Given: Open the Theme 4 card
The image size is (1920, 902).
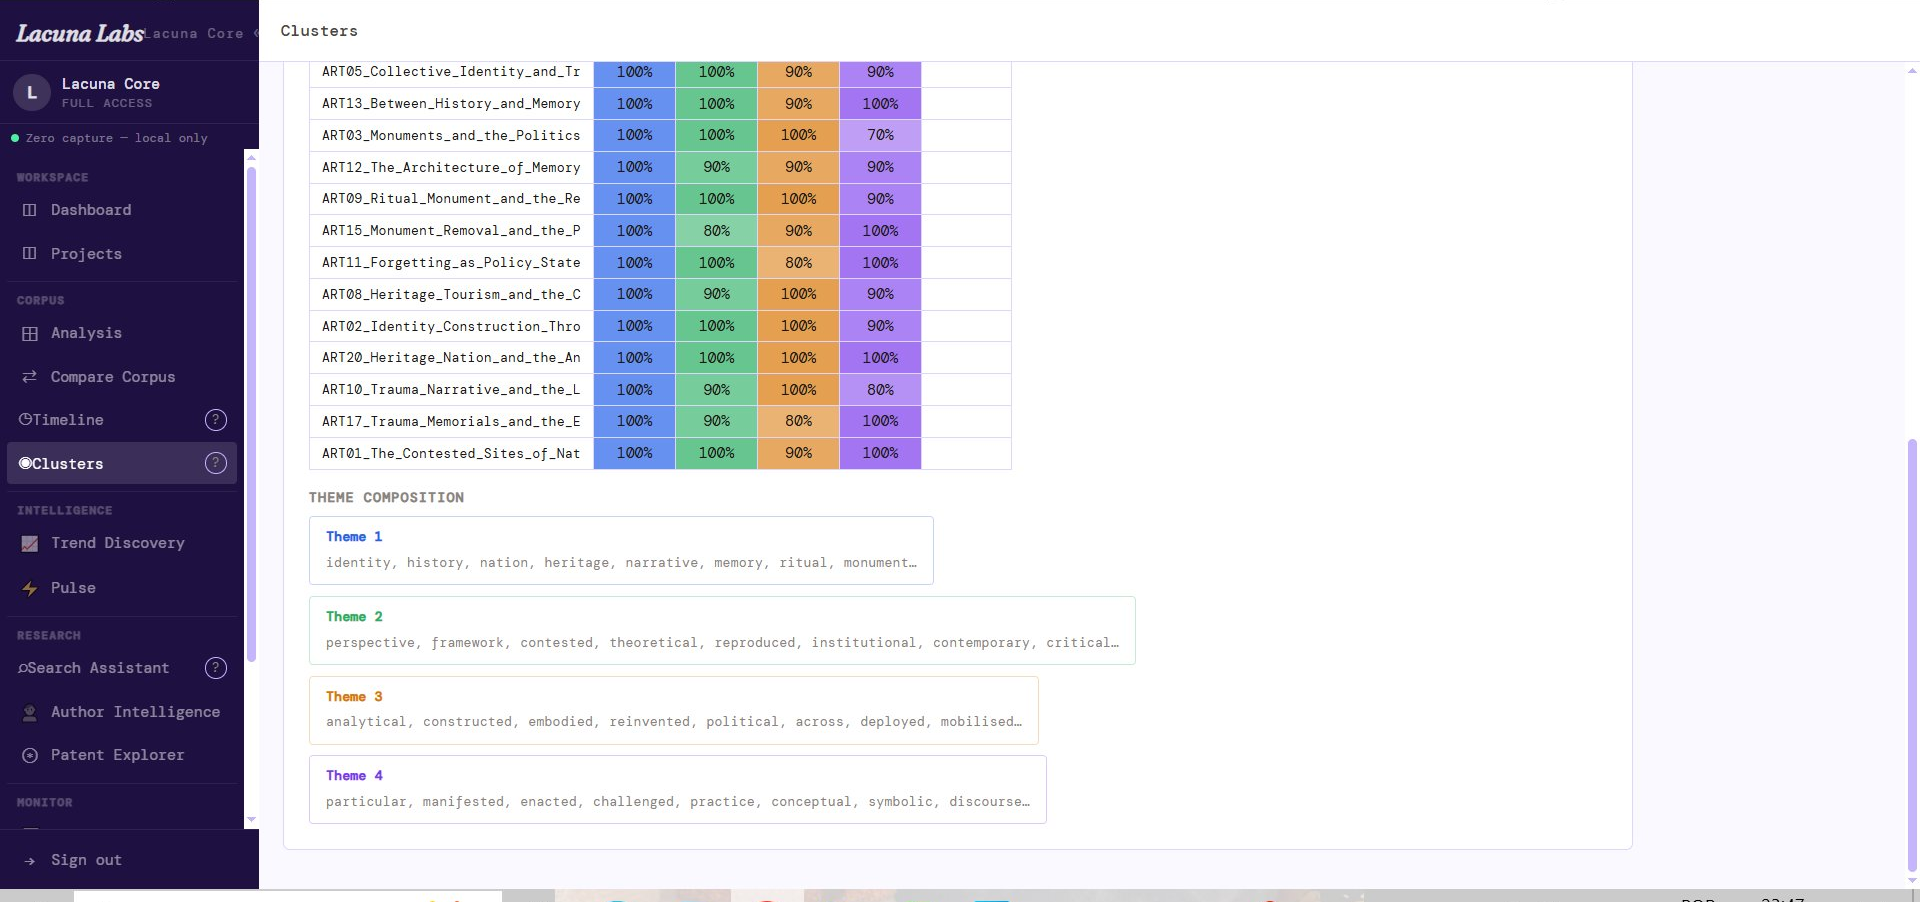Looking at the screenshot, I should 678,790.
